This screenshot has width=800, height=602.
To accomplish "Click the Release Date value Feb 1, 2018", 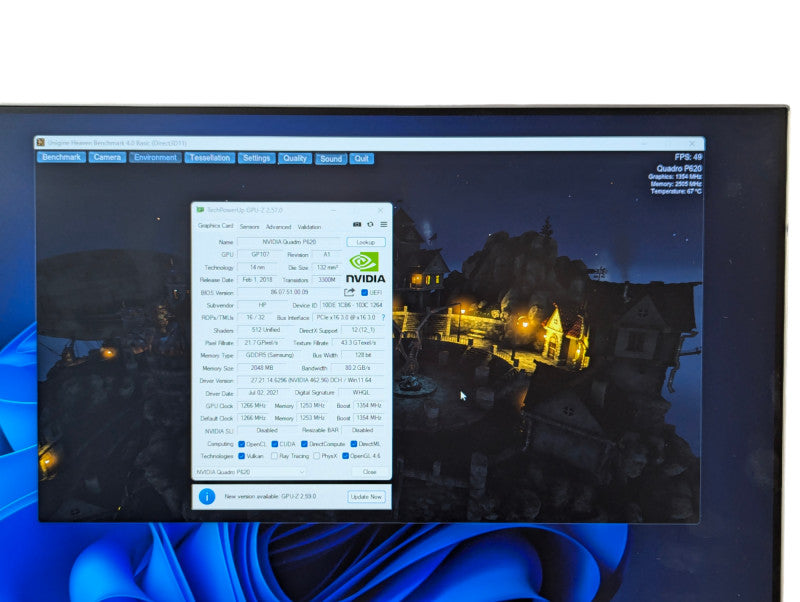I will [x=257, y=280].
